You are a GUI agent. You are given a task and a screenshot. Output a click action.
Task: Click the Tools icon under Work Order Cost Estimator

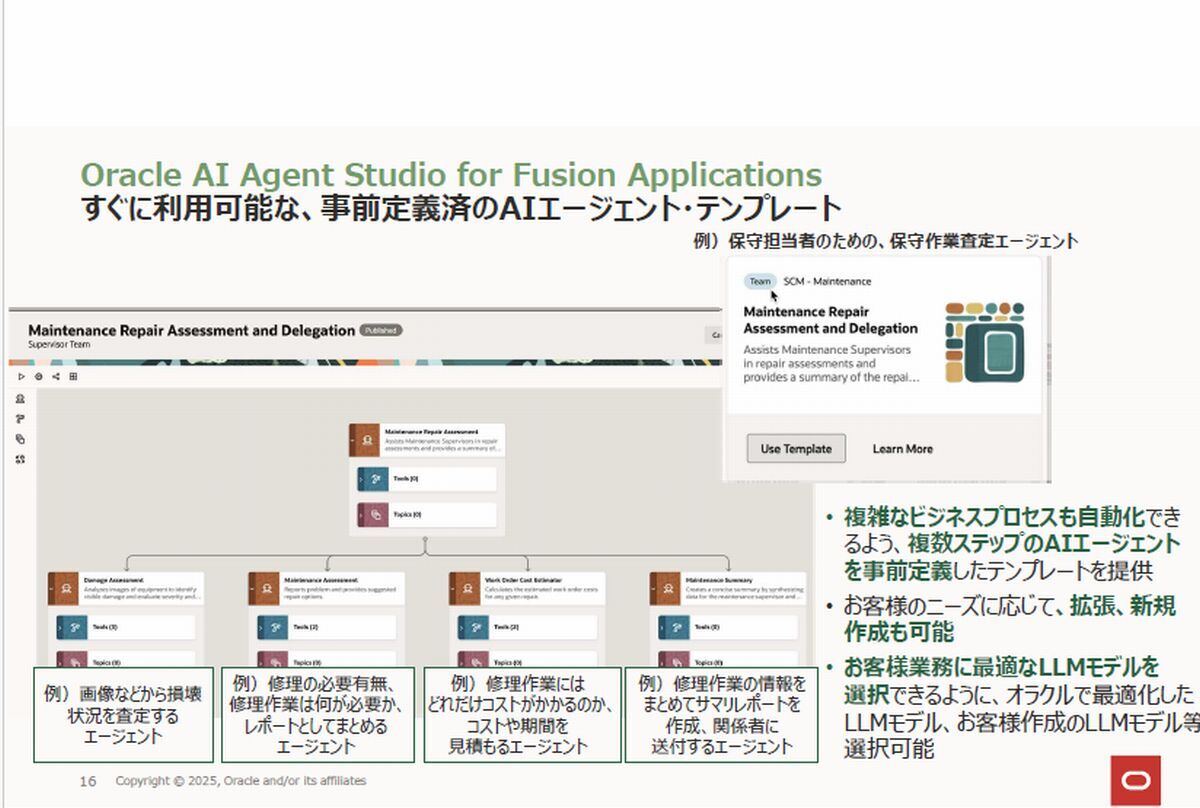(475, 627)
